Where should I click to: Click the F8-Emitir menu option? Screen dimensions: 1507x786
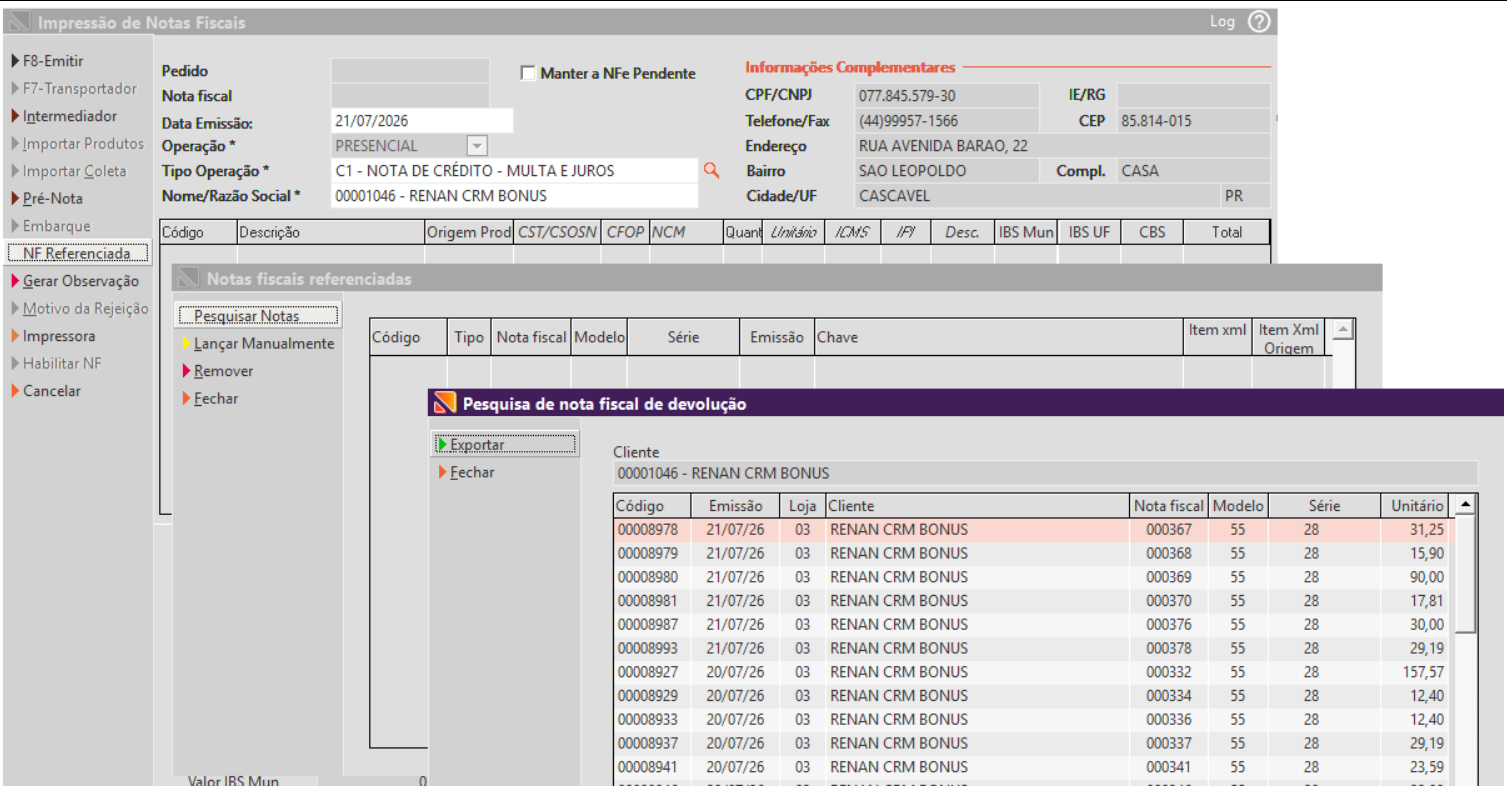(x=53, y=61)
